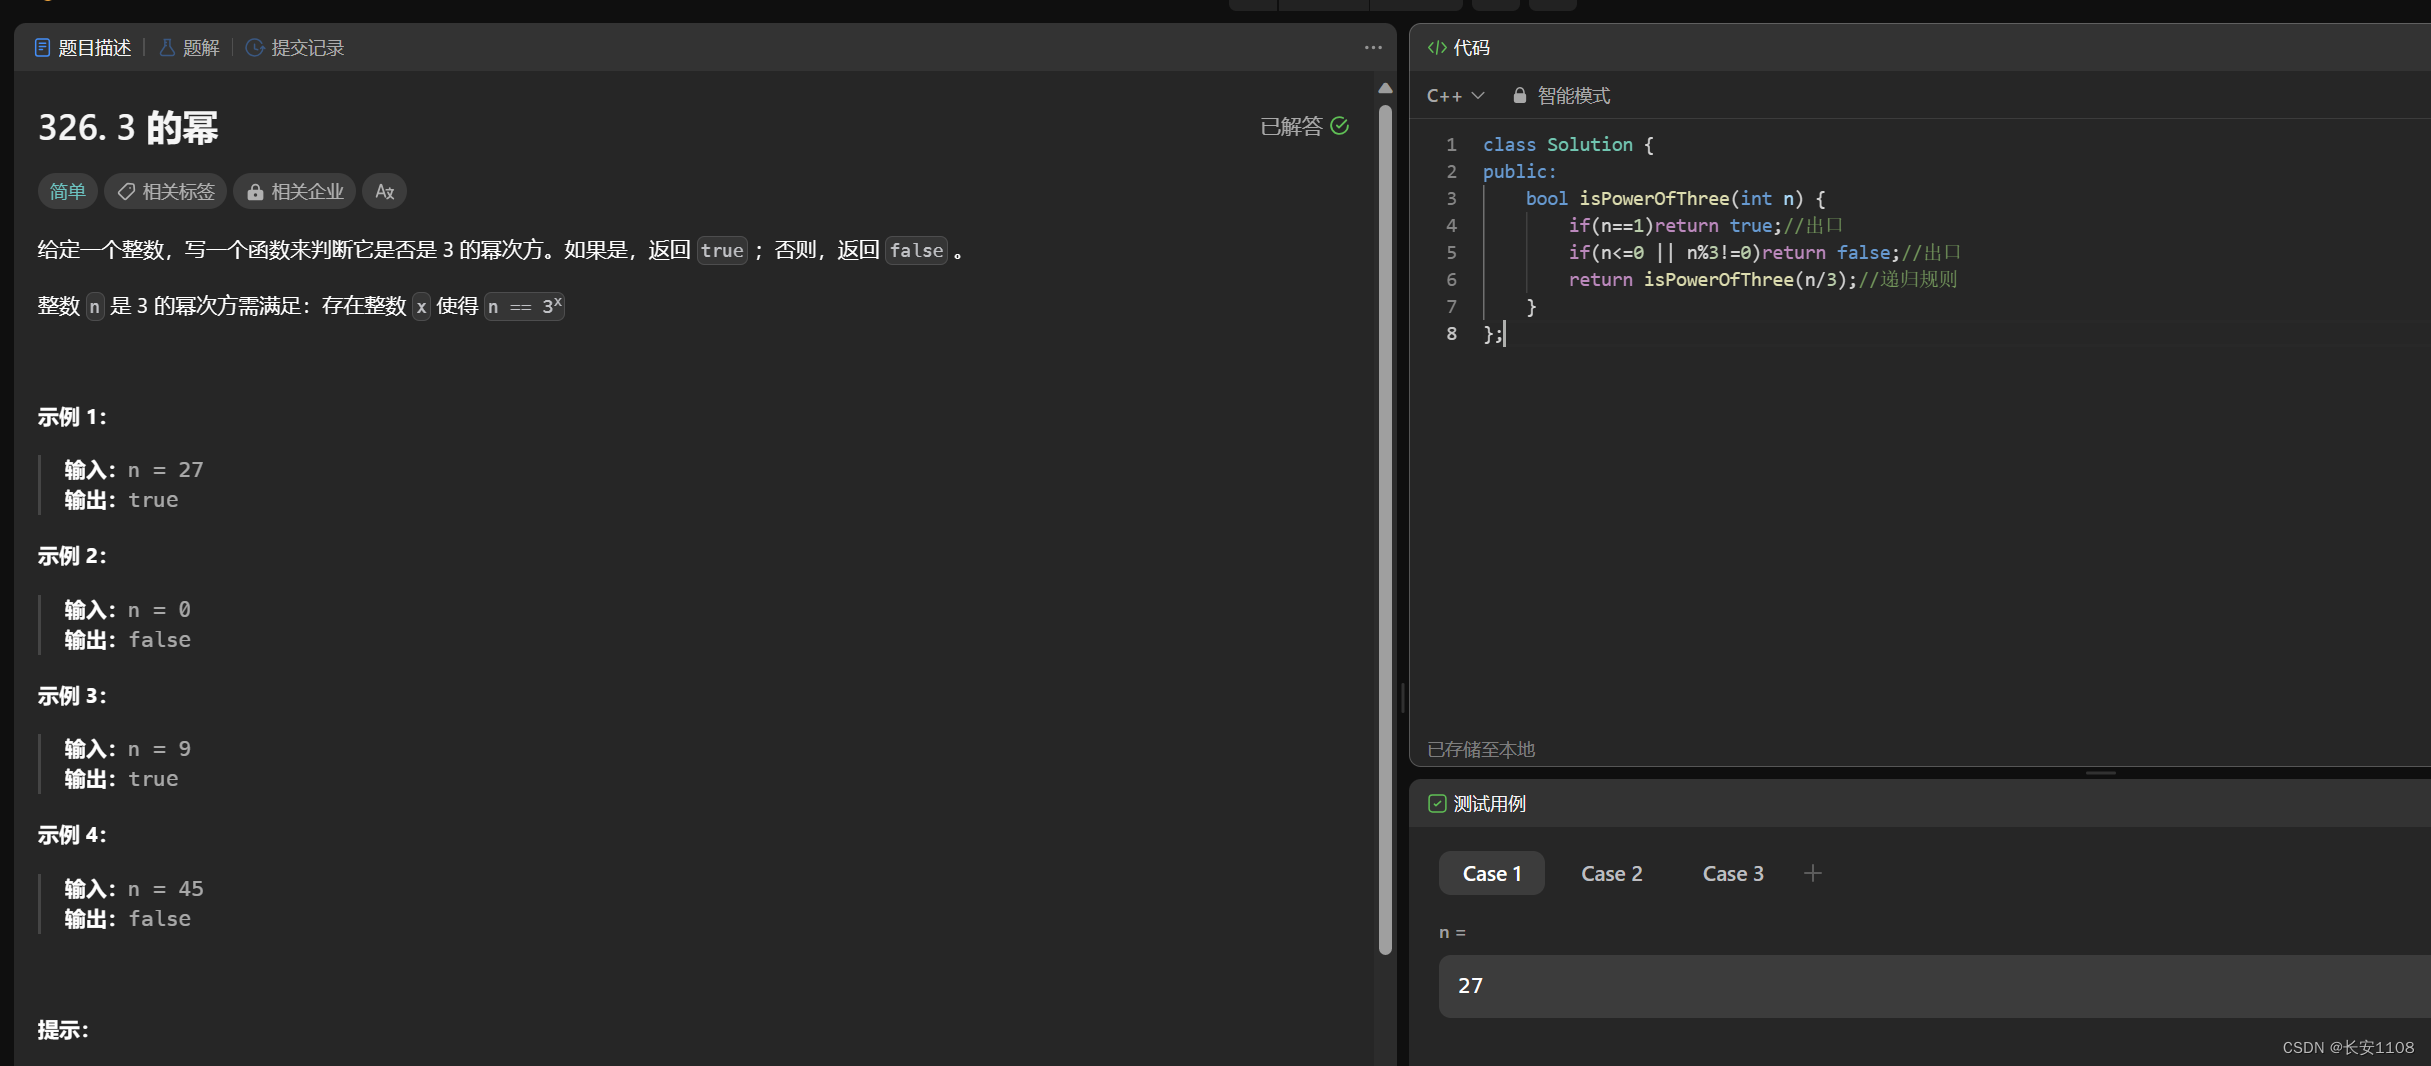Viewport: 2431px width, 1066px height.
Task: Click the 'n == 3^x' inline formula
Action: (524, 306)
